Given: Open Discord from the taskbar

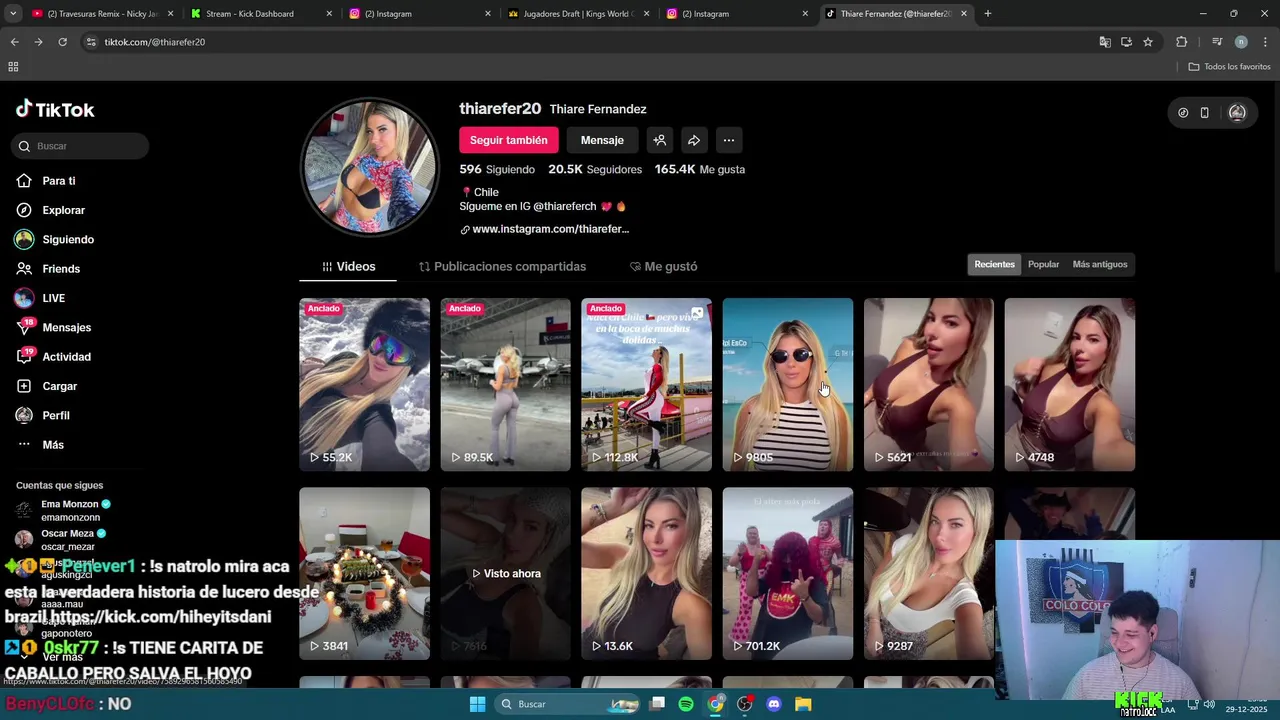Looking at the screenshot, I should point(773,704).
